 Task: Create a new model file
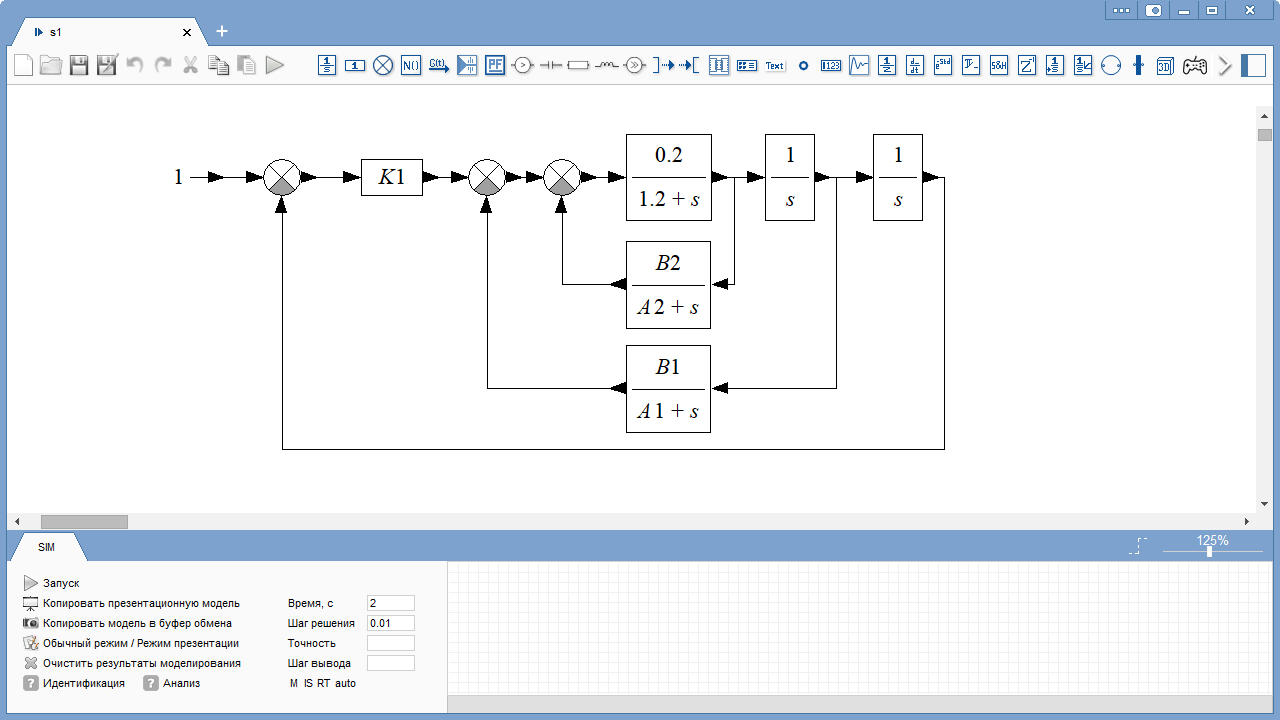23,66
